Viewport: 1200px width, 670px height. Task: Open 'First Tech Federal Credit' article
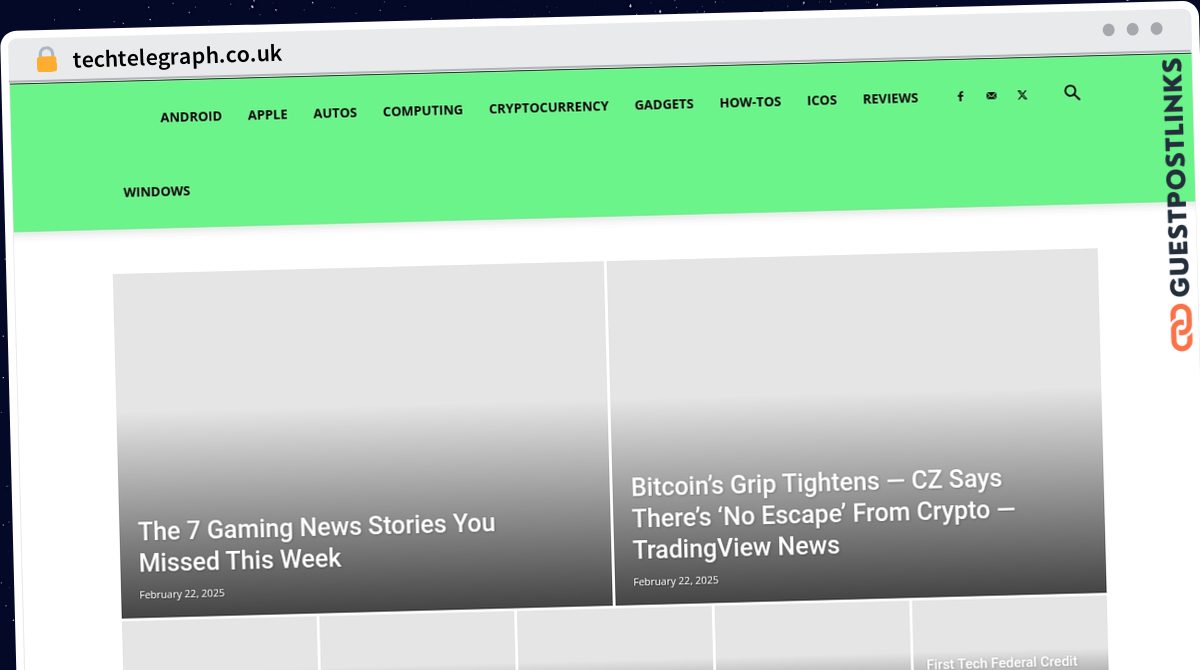tap(1002, 663)
